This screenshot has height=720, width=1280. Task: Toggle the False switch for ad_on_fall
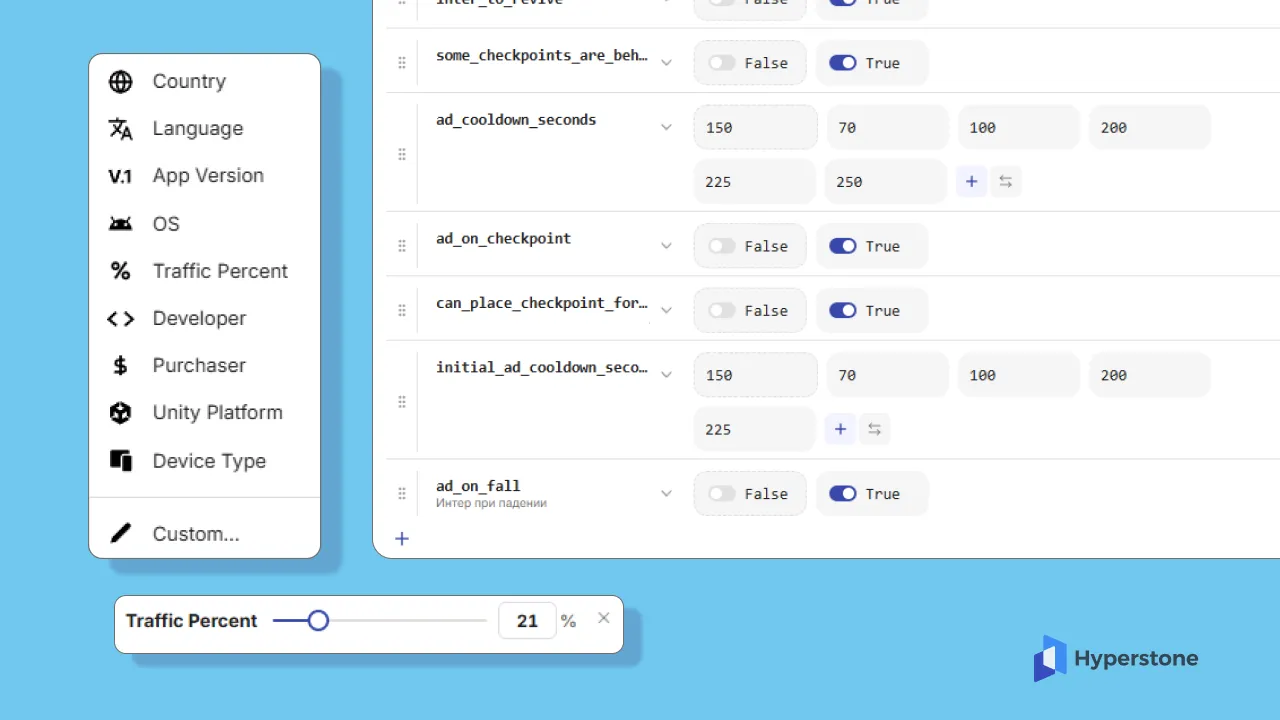tap(722, 494)
